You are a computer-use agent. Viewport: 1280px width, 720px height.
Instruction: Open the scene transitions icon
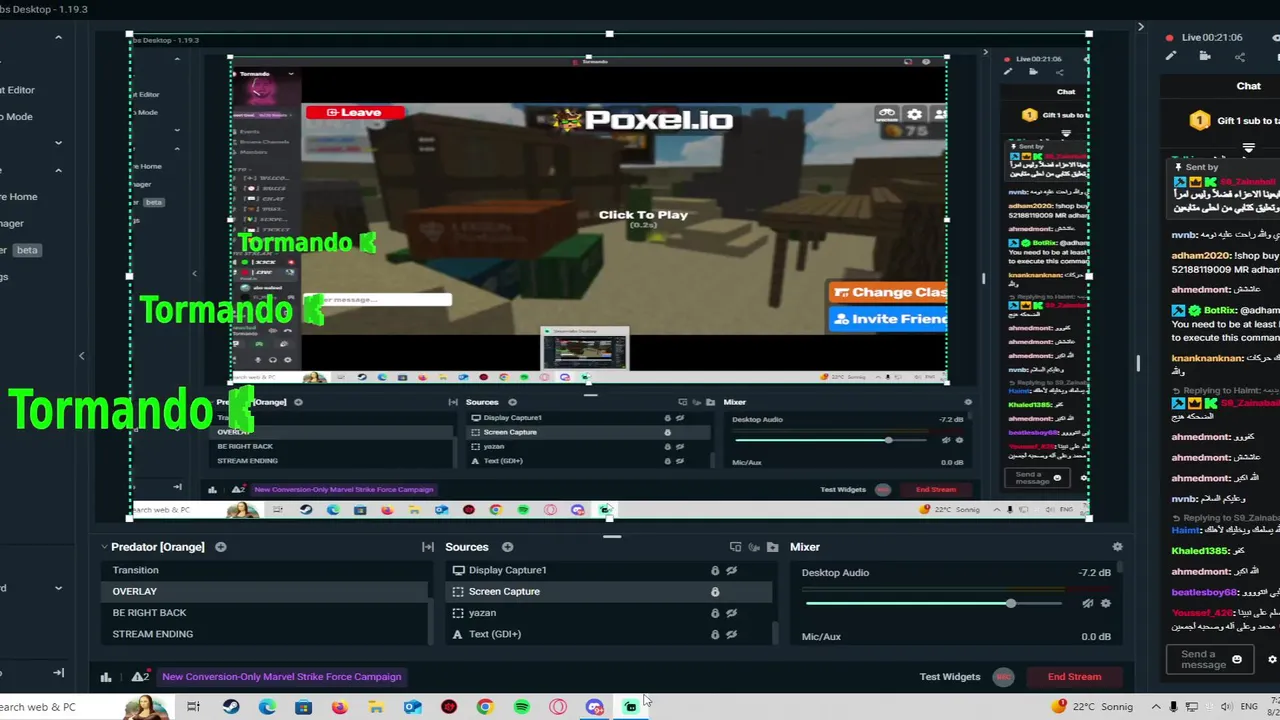(x=428, y=547)
